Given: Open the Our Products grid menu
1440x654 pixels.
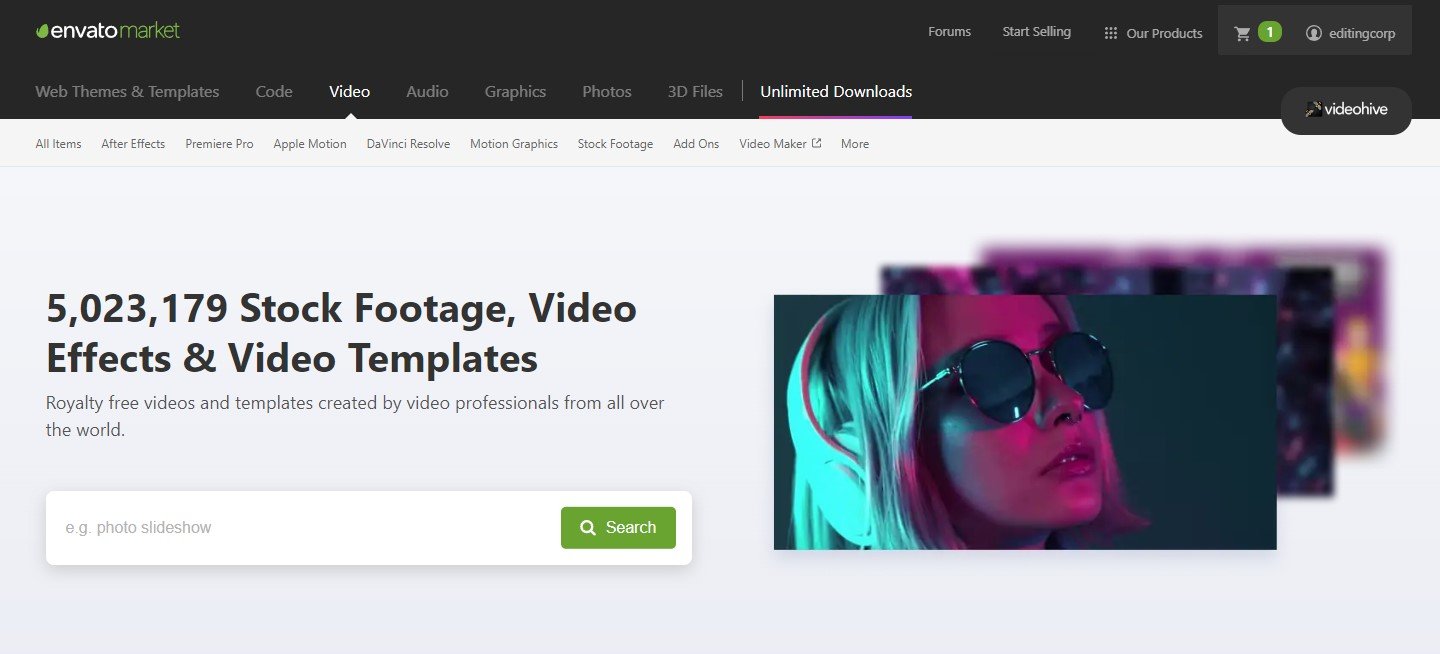Looking at the screenshot, I should (1152, 33).
